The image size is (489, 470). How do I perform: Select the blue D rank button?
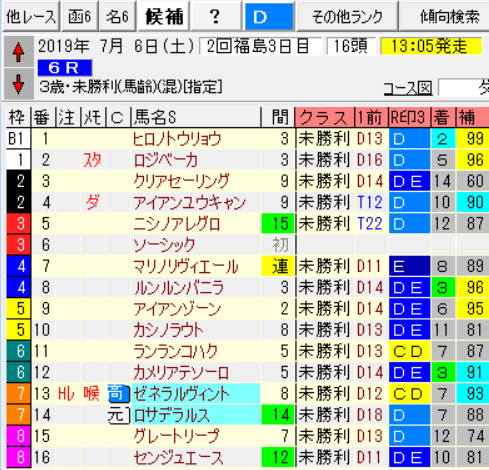[269, 16]
